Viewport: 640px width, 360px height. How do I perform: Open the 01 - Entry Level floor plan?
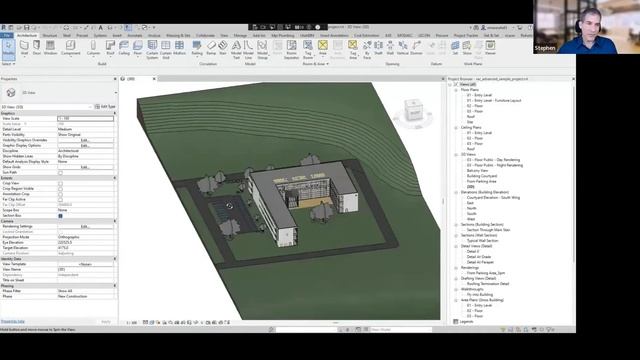pyautogui.click(x=479, y=95)
